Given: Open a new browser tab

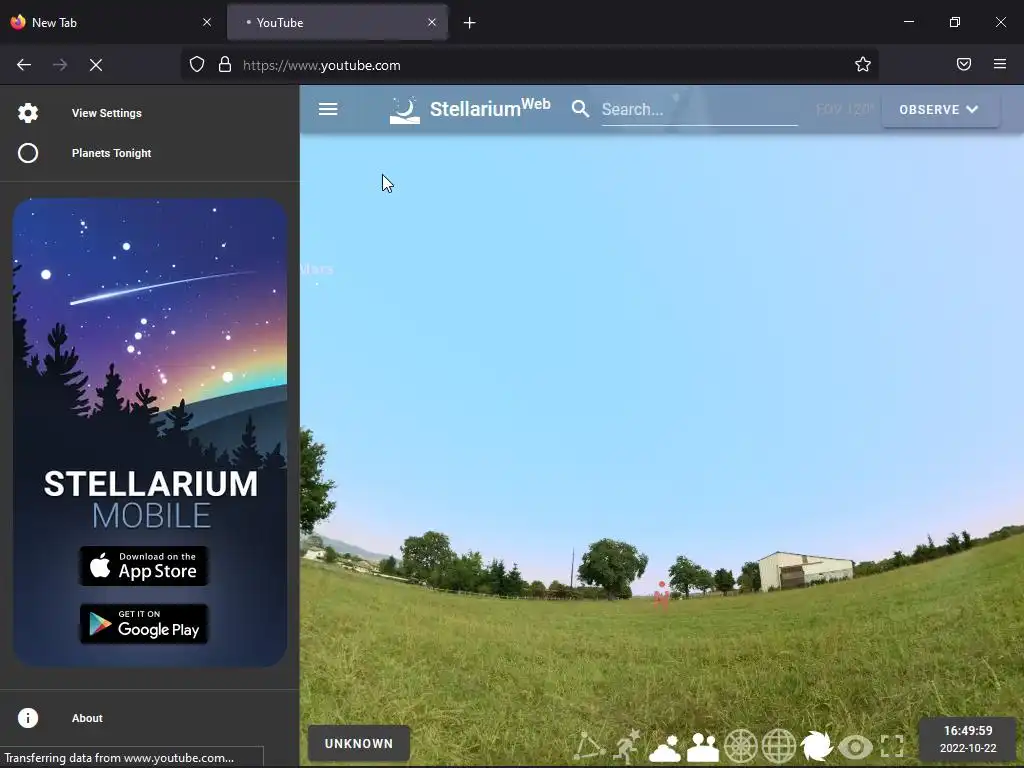Looking at the screenshot, I should [470, 23].
